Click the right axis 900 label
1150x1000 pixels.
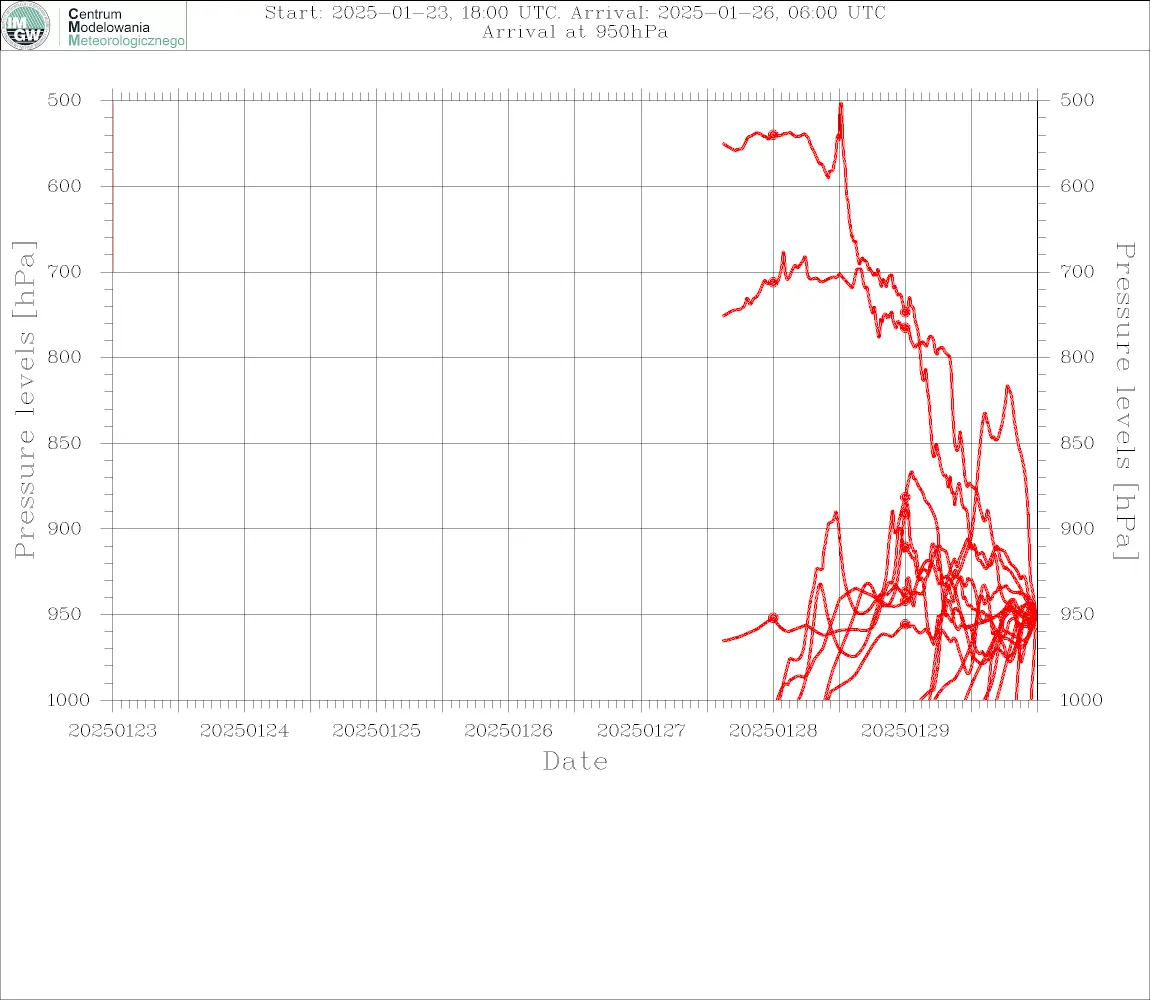click(x=1077, y=529)
